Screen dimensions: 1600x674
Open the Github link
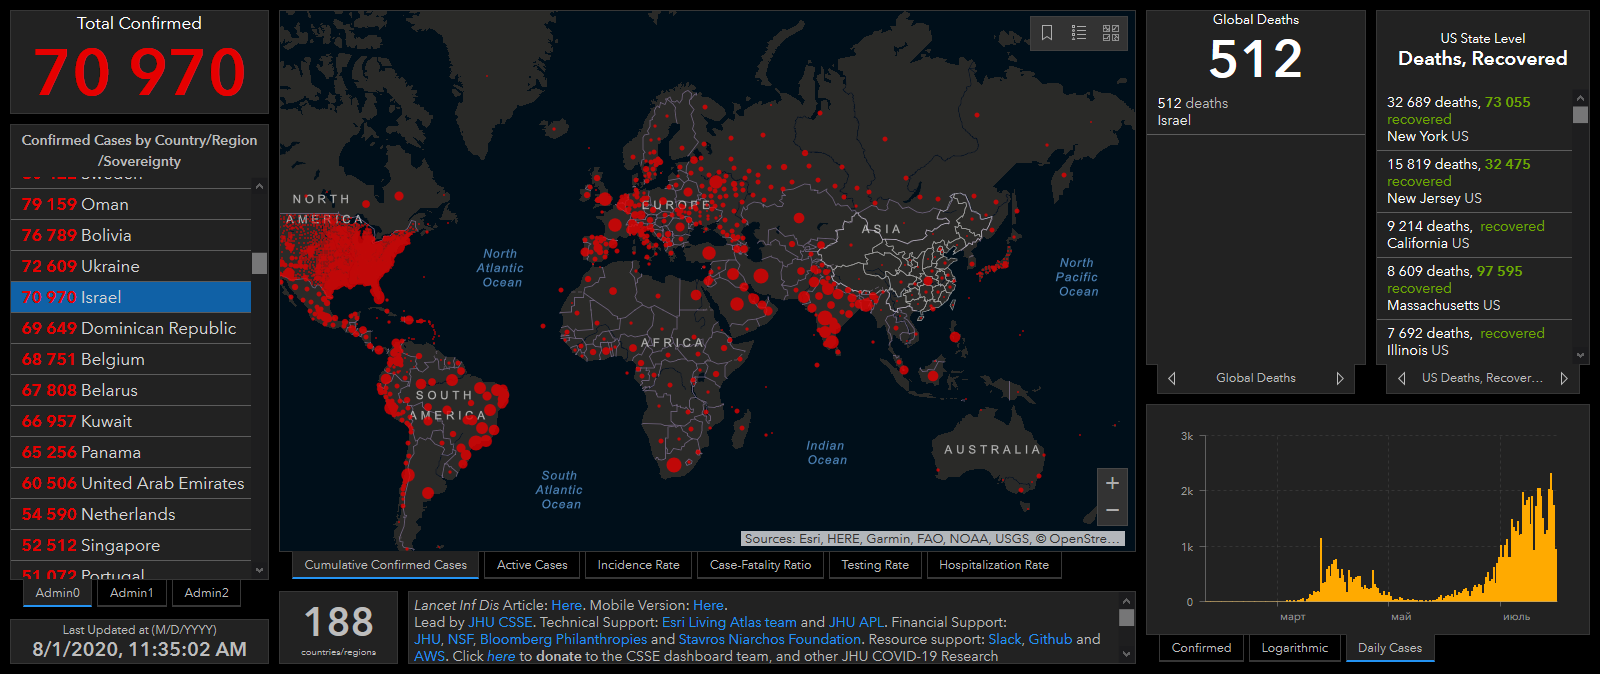(x=1050, y=639)
